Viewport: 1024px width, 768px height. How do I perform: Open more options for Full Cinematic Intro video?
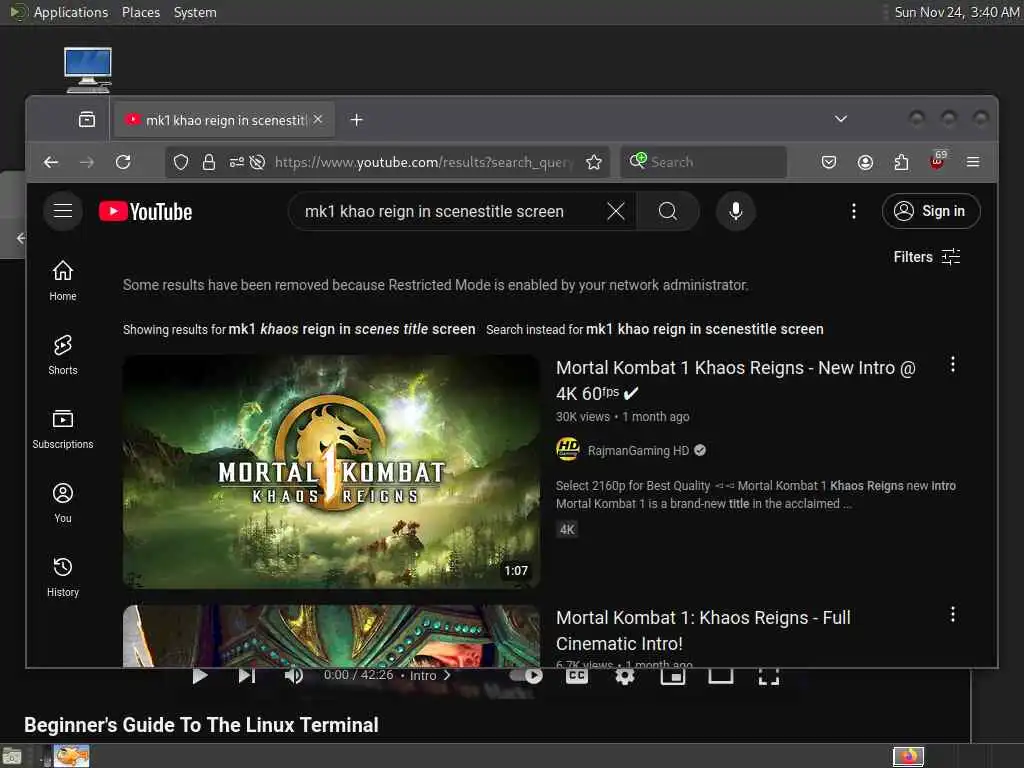pyautogui.click(x=953, y=614)
